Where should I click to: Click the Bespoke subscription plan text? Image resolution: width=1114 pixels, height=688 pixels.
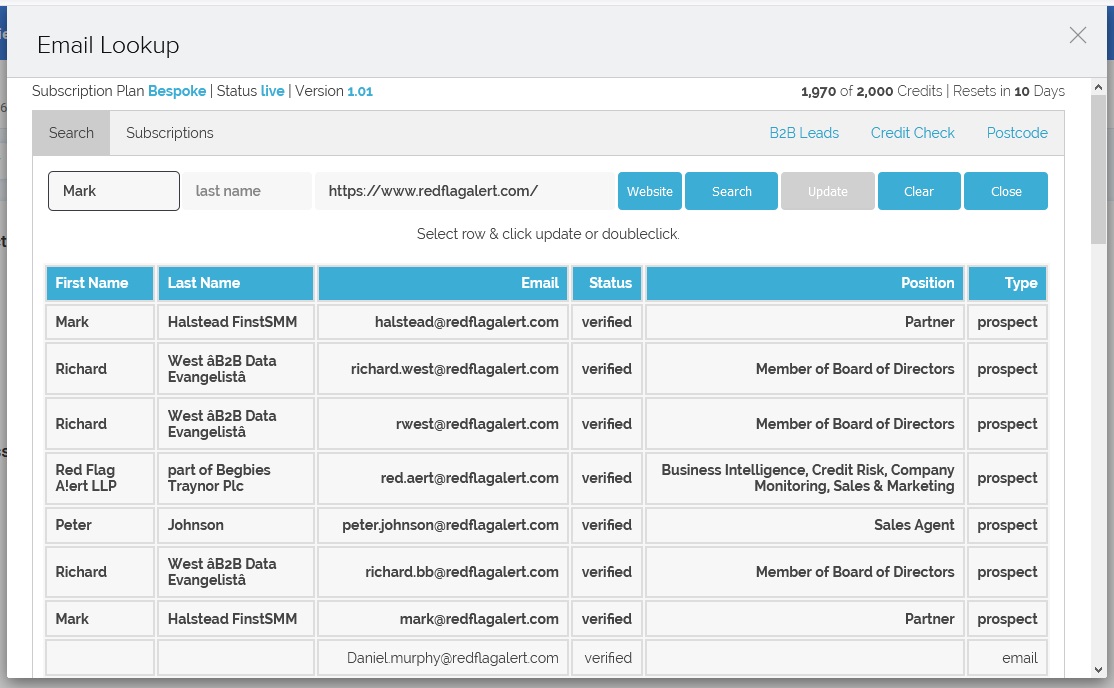177,91
